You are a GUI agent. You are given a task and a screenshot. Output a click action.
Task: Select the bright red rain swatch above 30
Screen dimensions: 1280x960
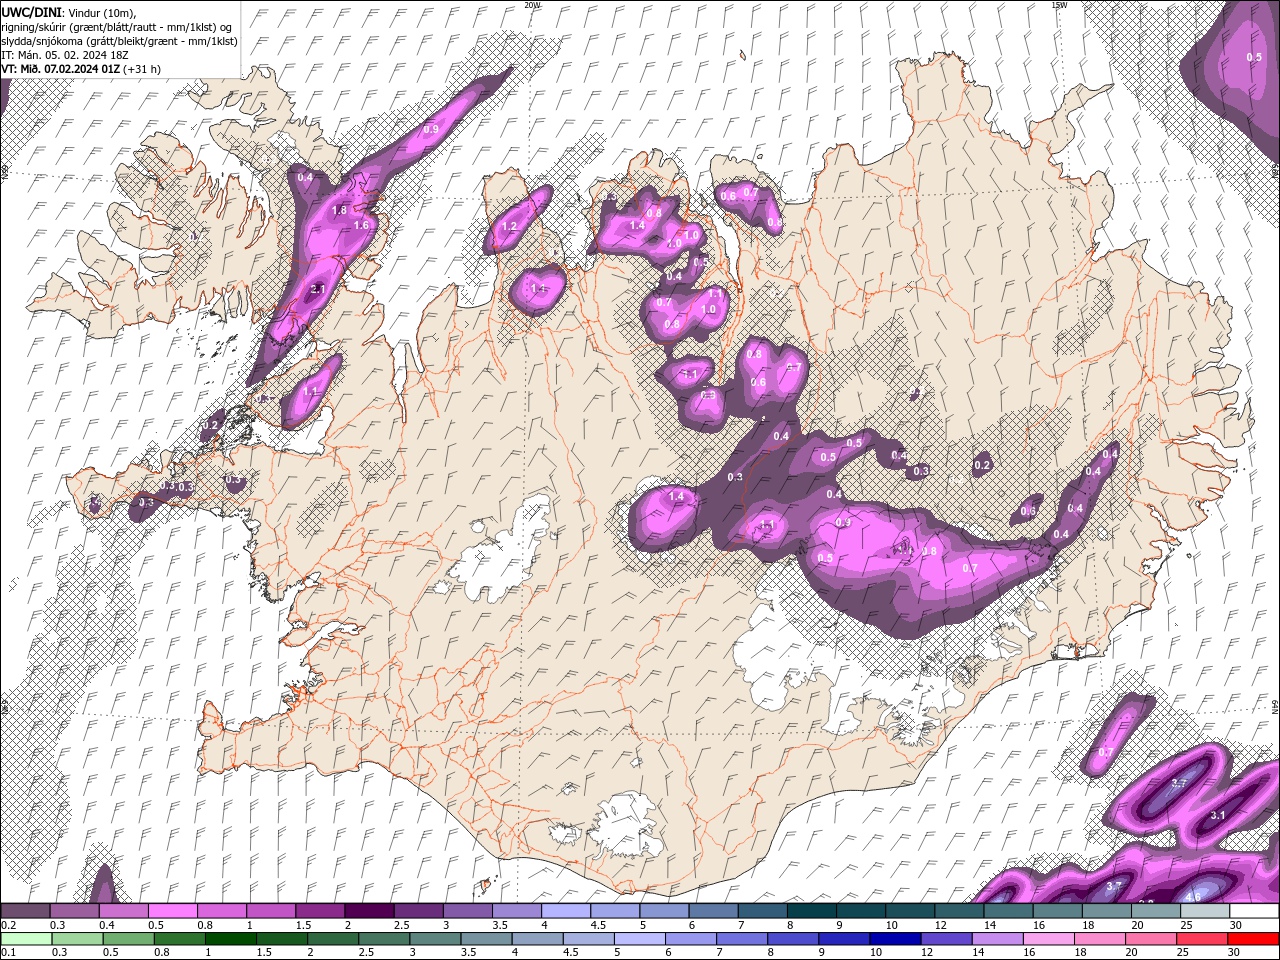[x=1252, y=939]
